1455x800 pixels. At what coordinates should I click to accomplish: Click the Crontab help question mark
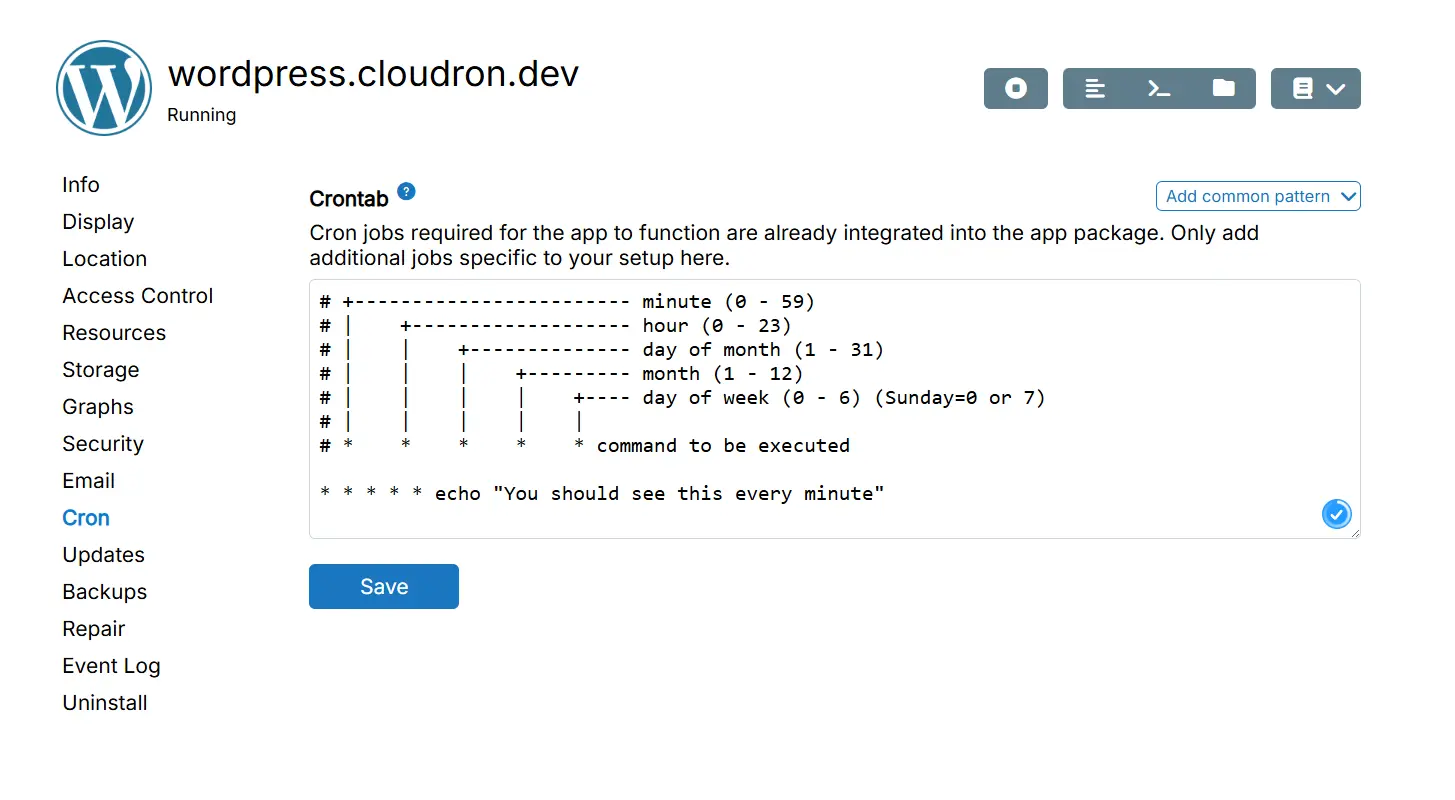pos(406,191)
